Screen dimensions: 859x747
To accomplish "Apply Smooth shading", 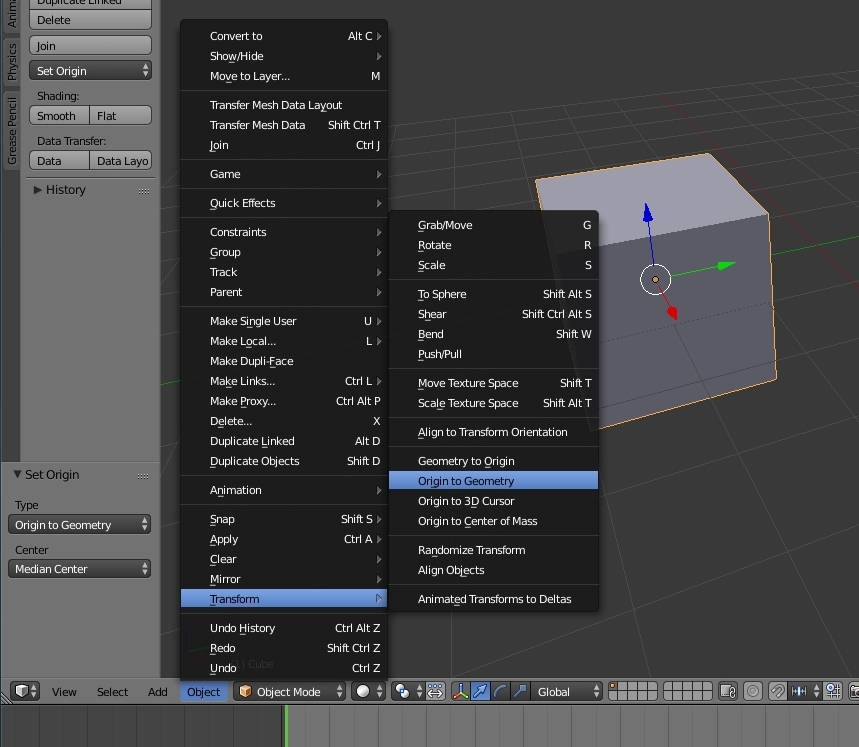I will 59,116.
